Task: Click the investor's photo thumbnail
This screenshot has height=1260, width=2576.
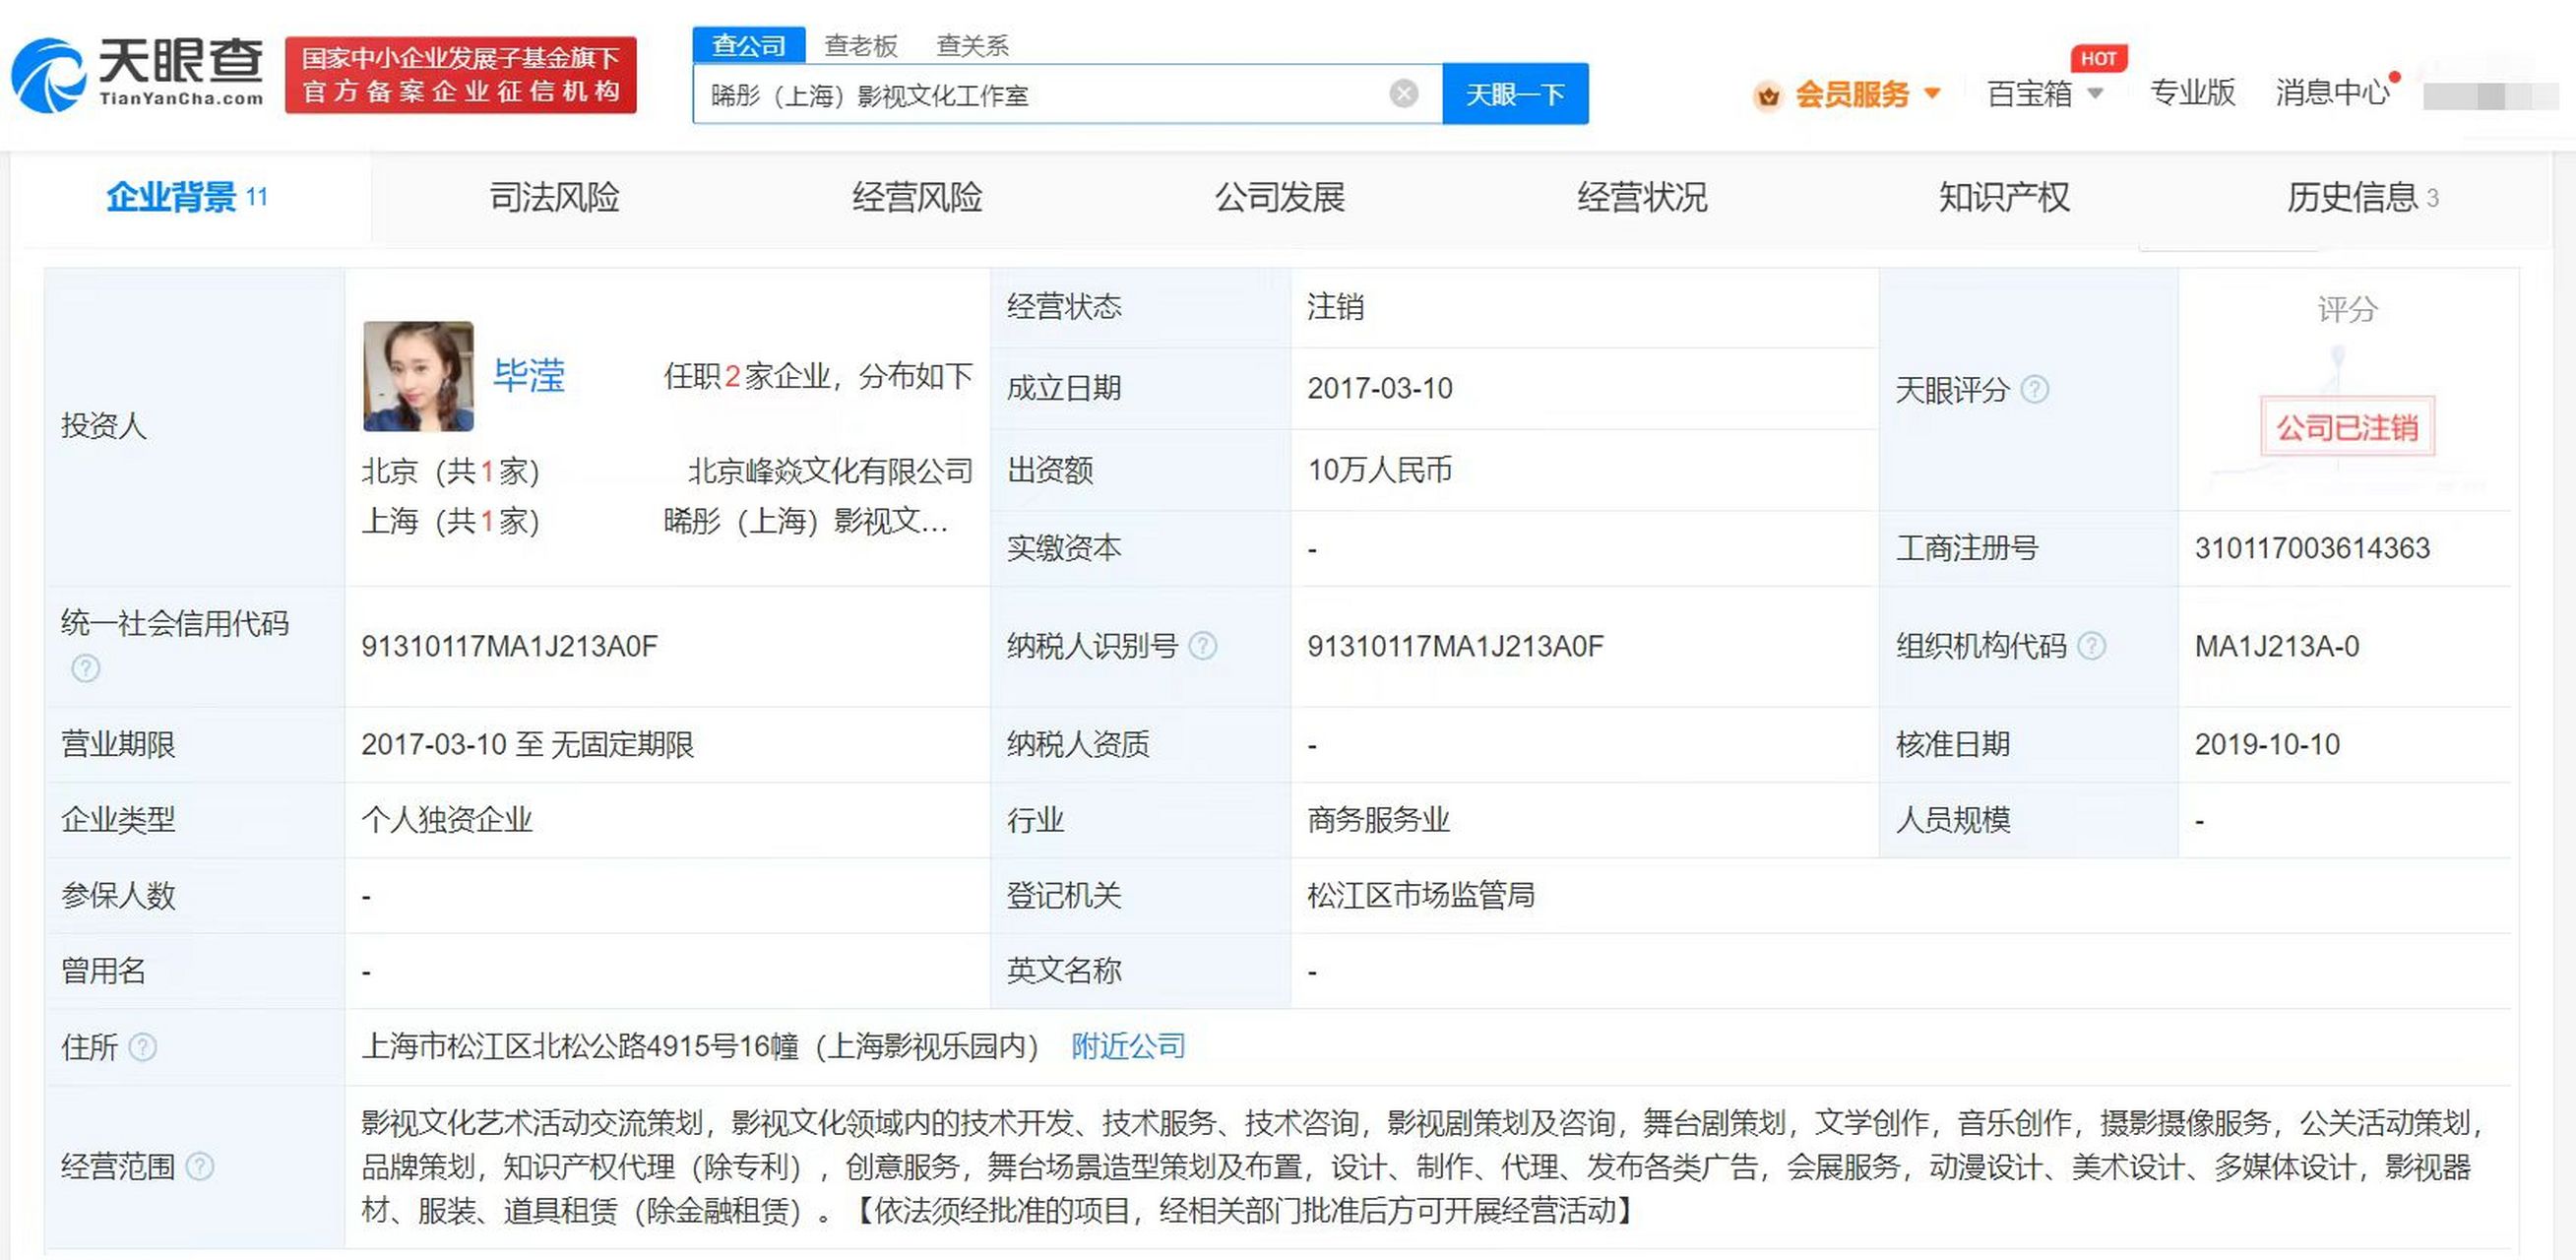Action: [x=418, y=376]
